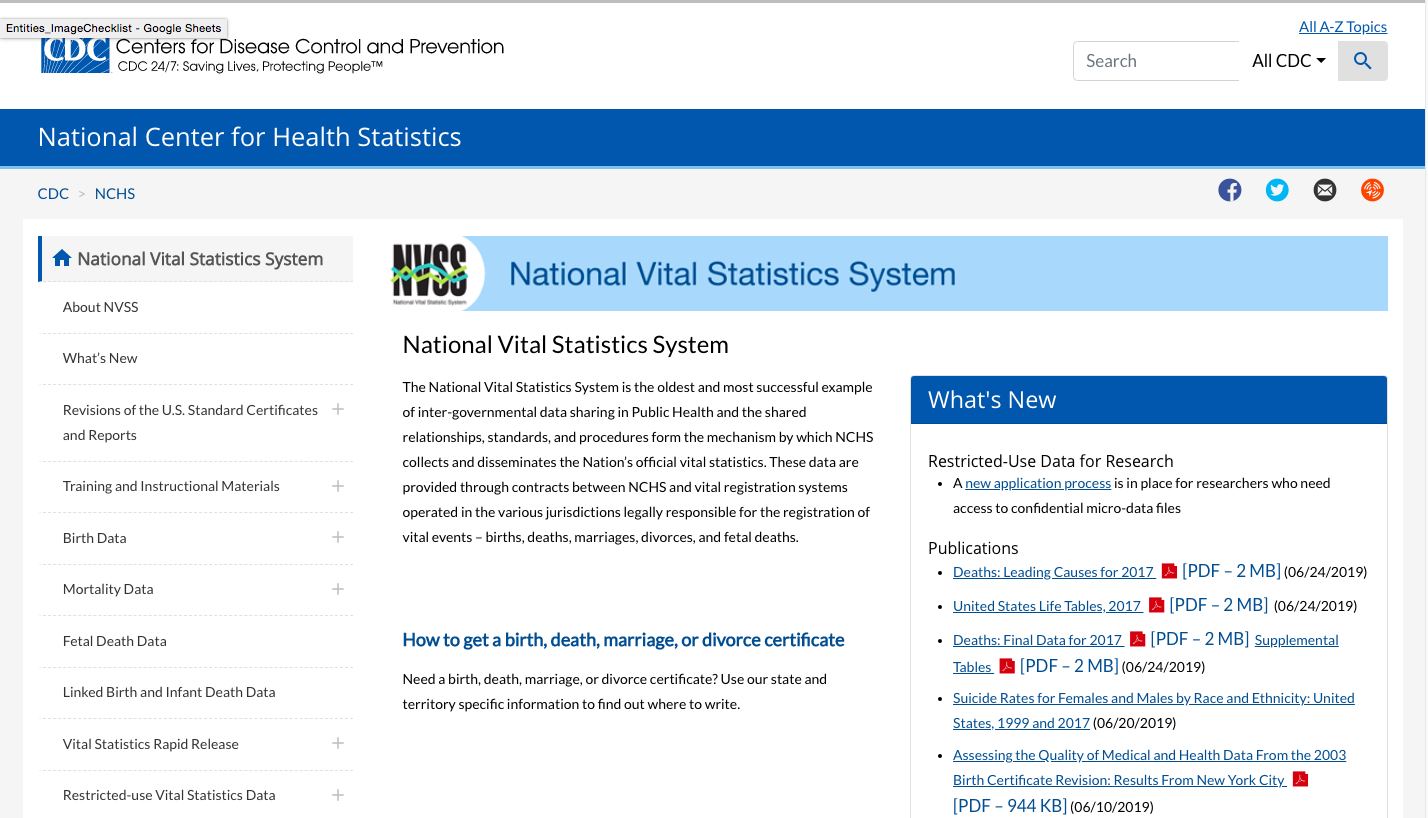Open Birth Data sidebar page
The width and height of the screenshot is (1428, 818).
pos(94,538)
